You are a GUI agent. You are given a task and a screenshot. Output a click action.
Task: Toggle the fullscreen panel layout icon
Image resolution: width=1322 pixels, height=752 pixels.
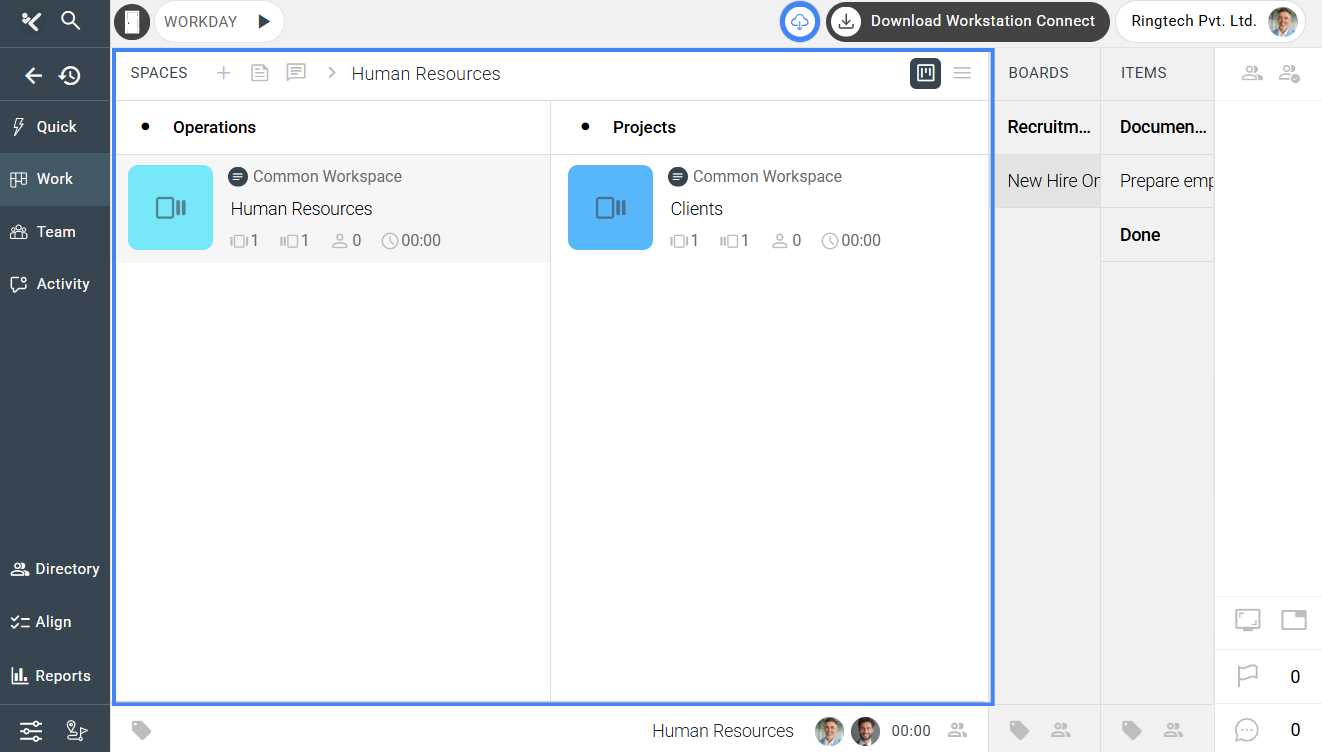(x=1247, y=620)
